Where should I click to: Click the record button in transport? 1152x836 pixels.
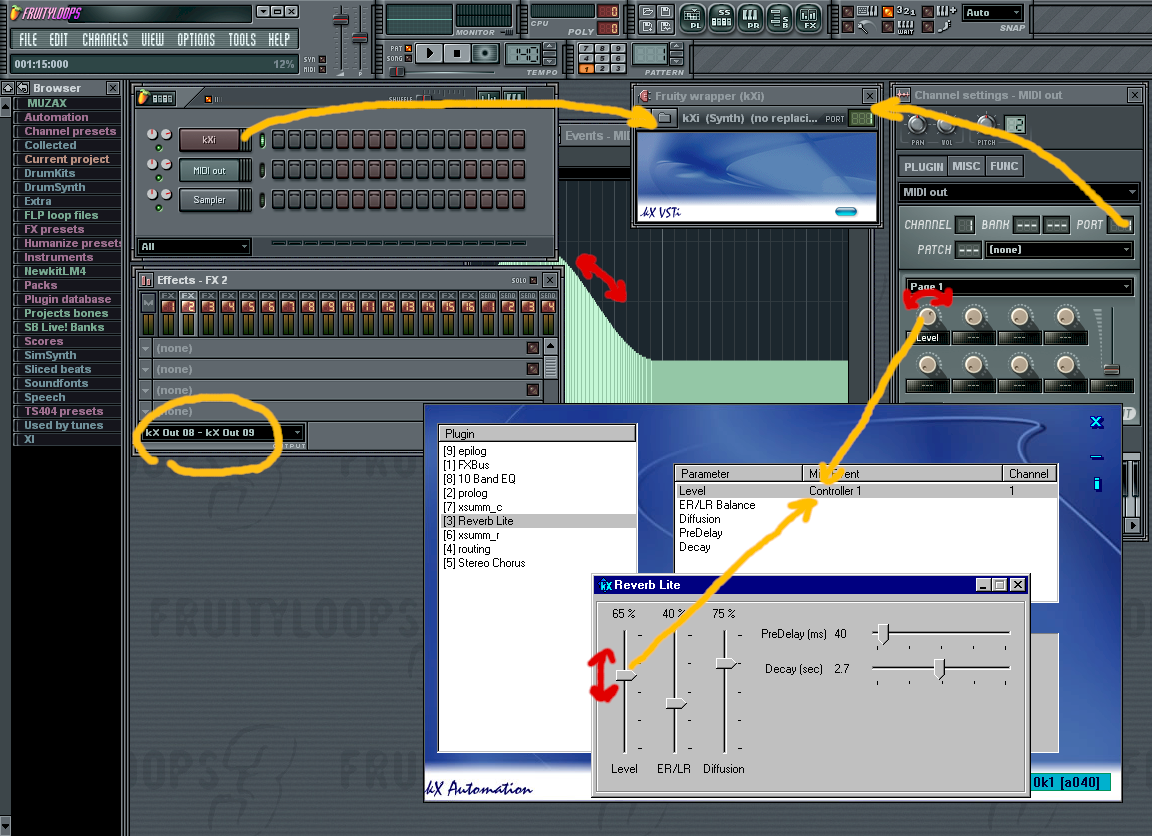pos(485,53)
